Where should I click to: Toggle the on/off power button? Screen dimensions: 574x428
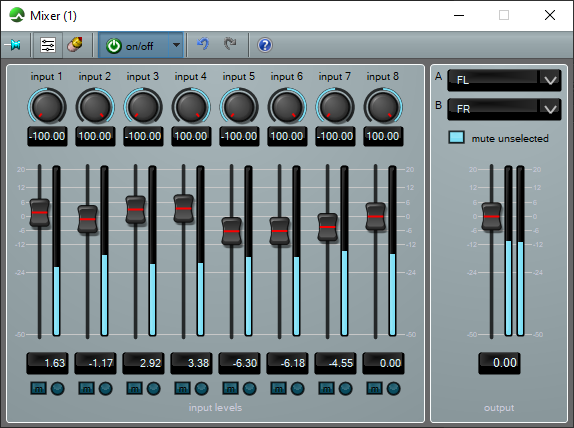pos(134,46)
